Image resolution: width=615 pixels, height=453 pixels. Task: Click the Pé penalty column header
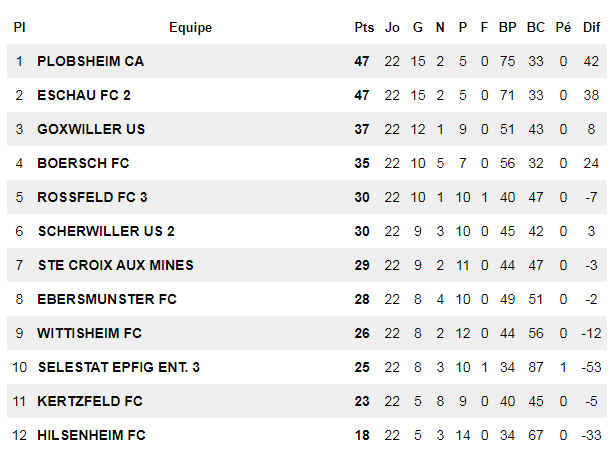[563, 27]
